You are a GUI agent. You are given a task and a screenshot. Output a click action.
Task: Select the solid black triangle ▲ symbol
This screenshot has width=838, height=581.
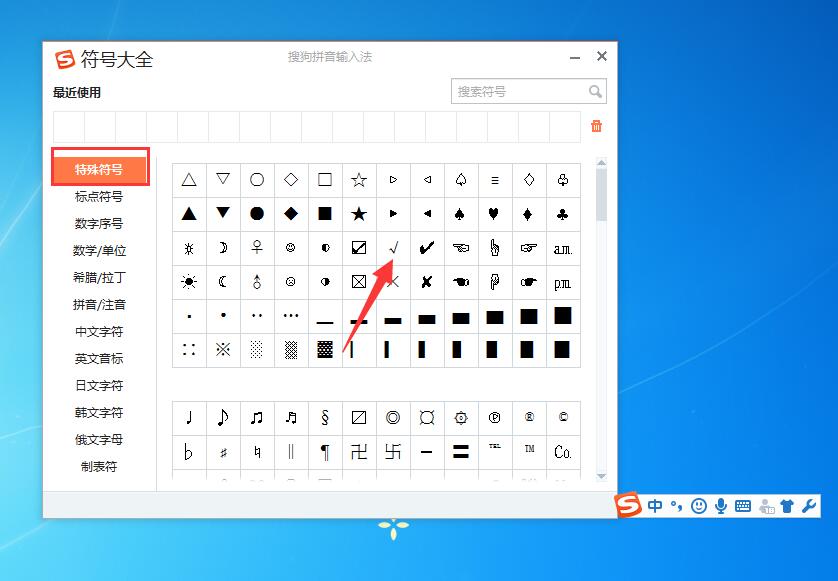[189, 214]
